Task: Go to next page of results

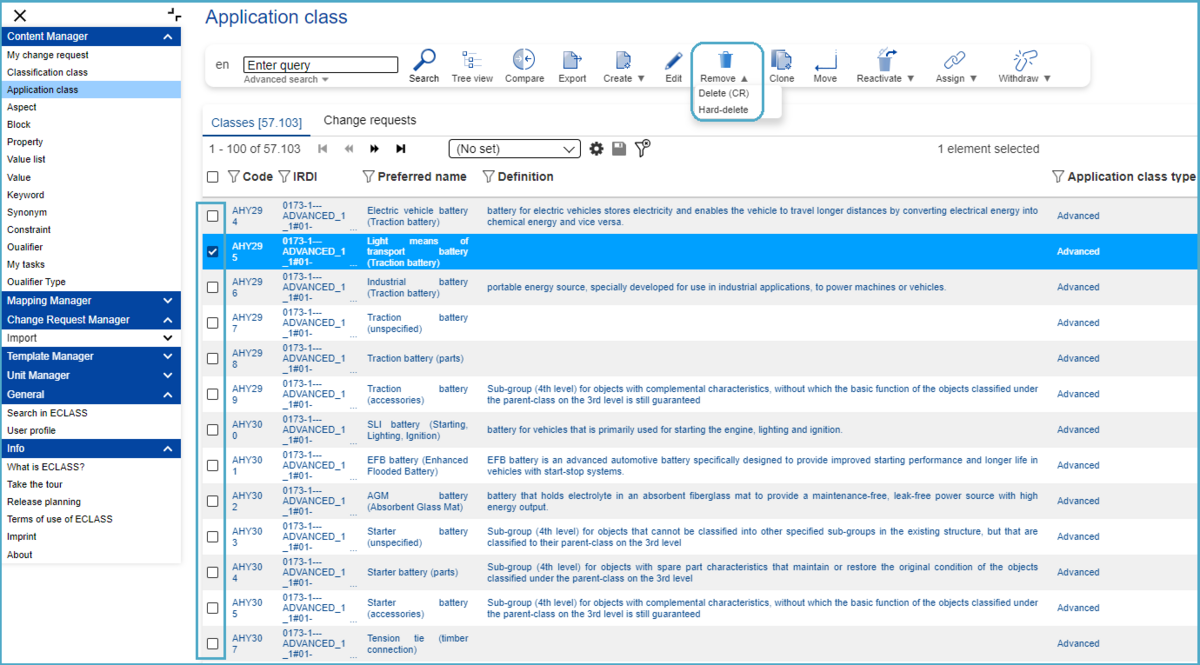Action: pos(375,149)
